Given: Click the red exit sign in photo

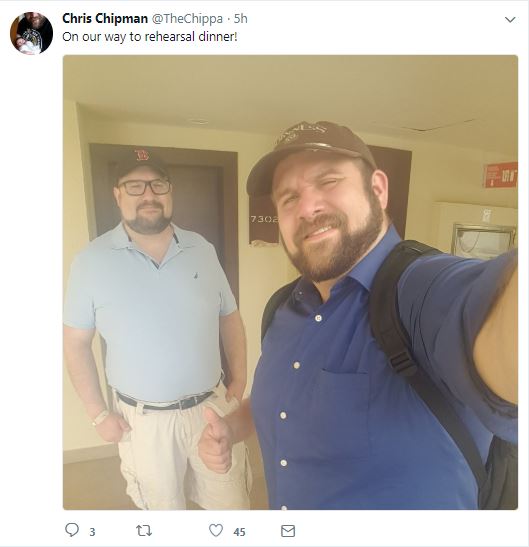Looking at the screenshot, I should [500, 175].
